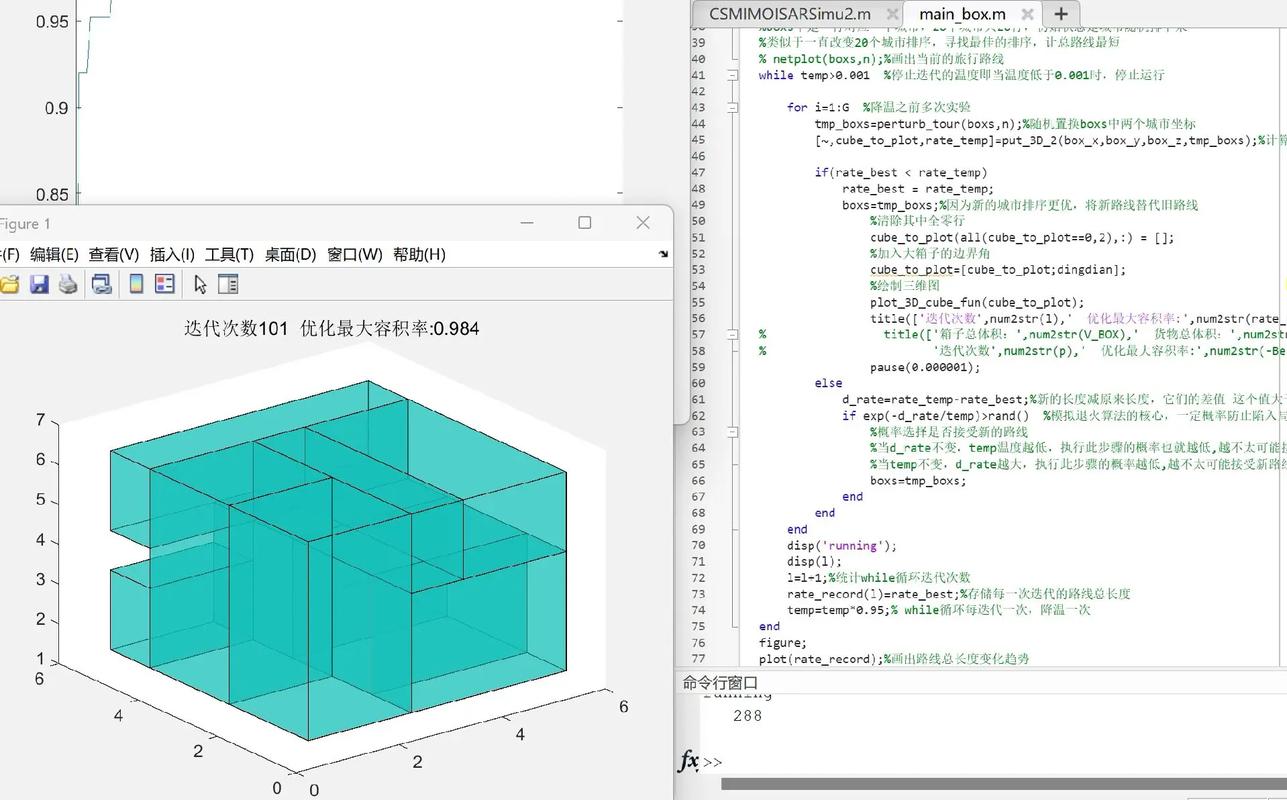Click the command window horizontal scrollbar
The image size is (1287, 800).
point(1000,784)
